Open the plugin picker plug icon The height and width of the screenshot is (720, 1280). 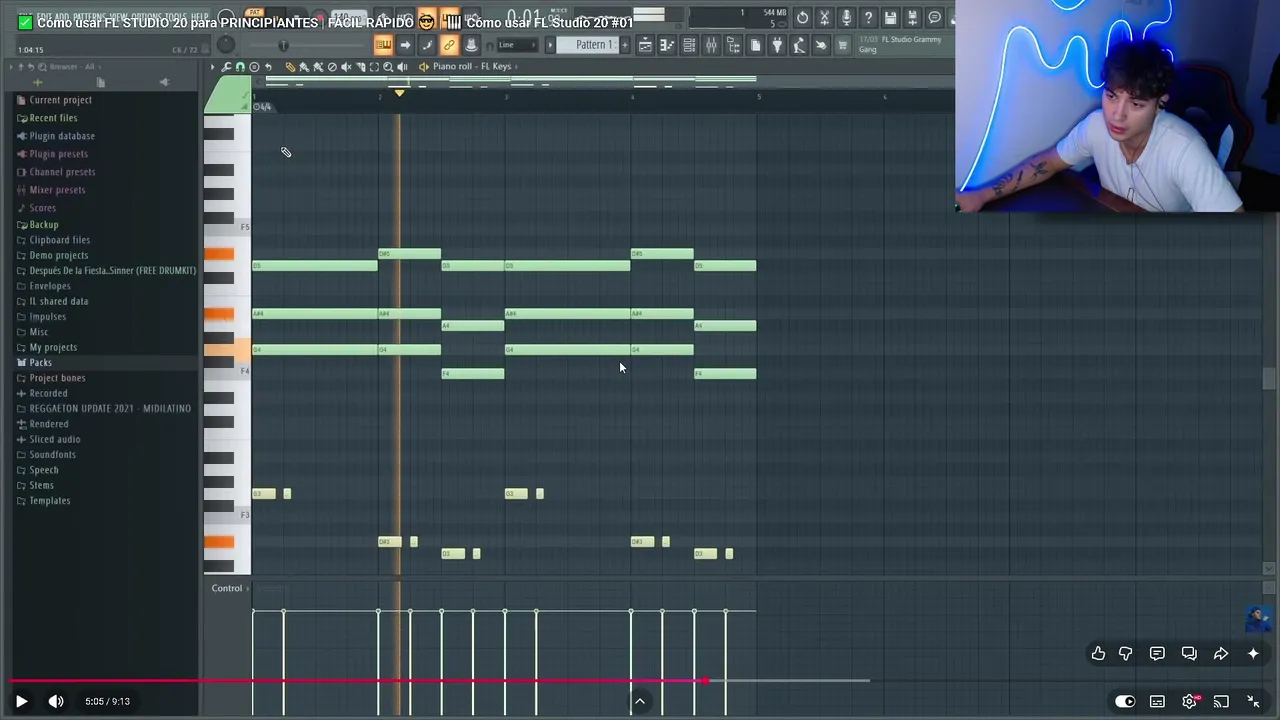tap(777, 45)
